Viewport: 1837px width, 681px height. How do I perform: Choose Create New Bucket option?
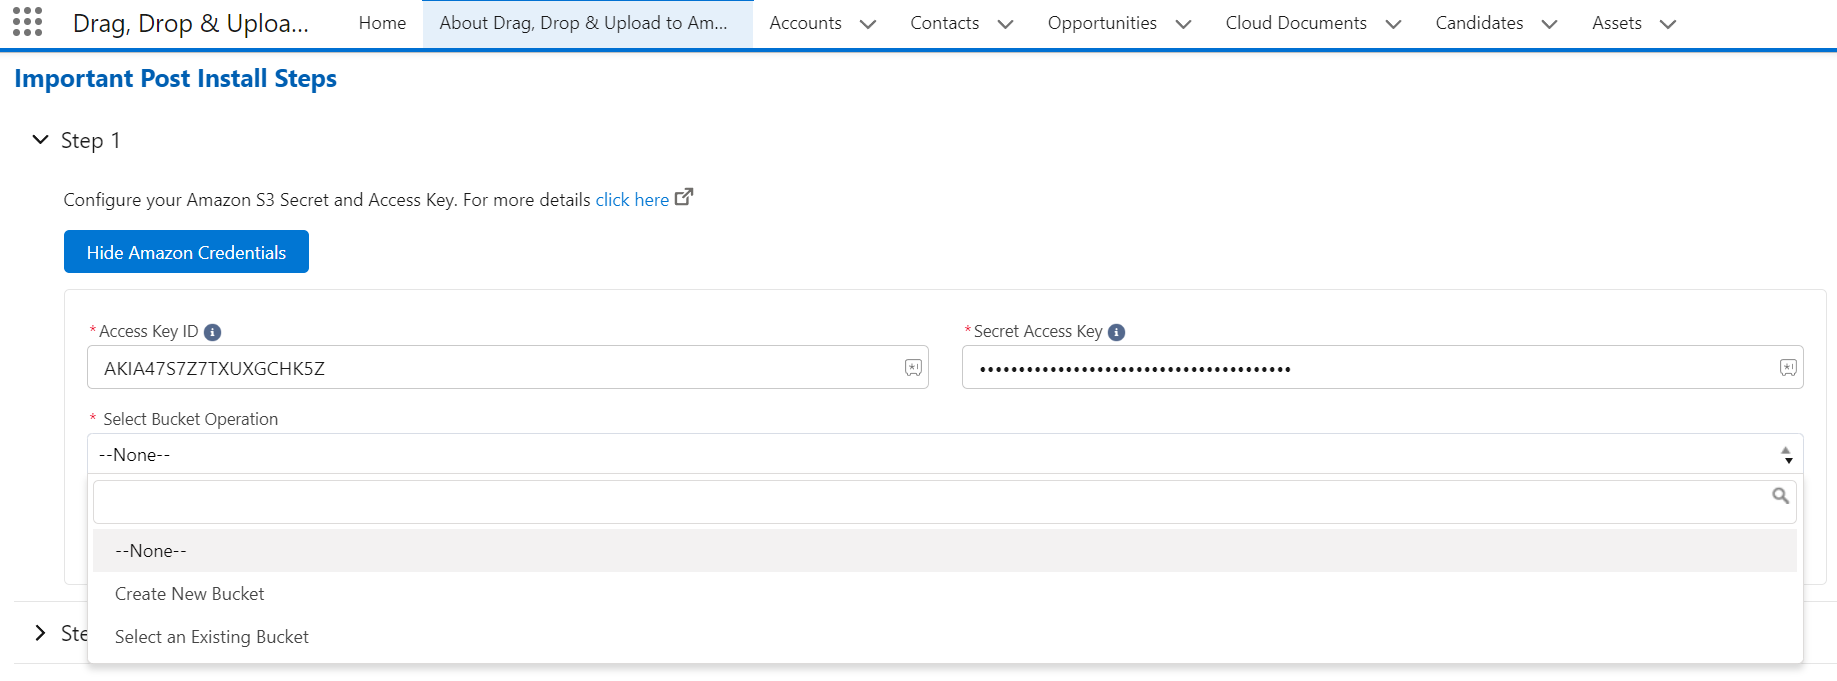pyautogui.click(x=945, y=594)
